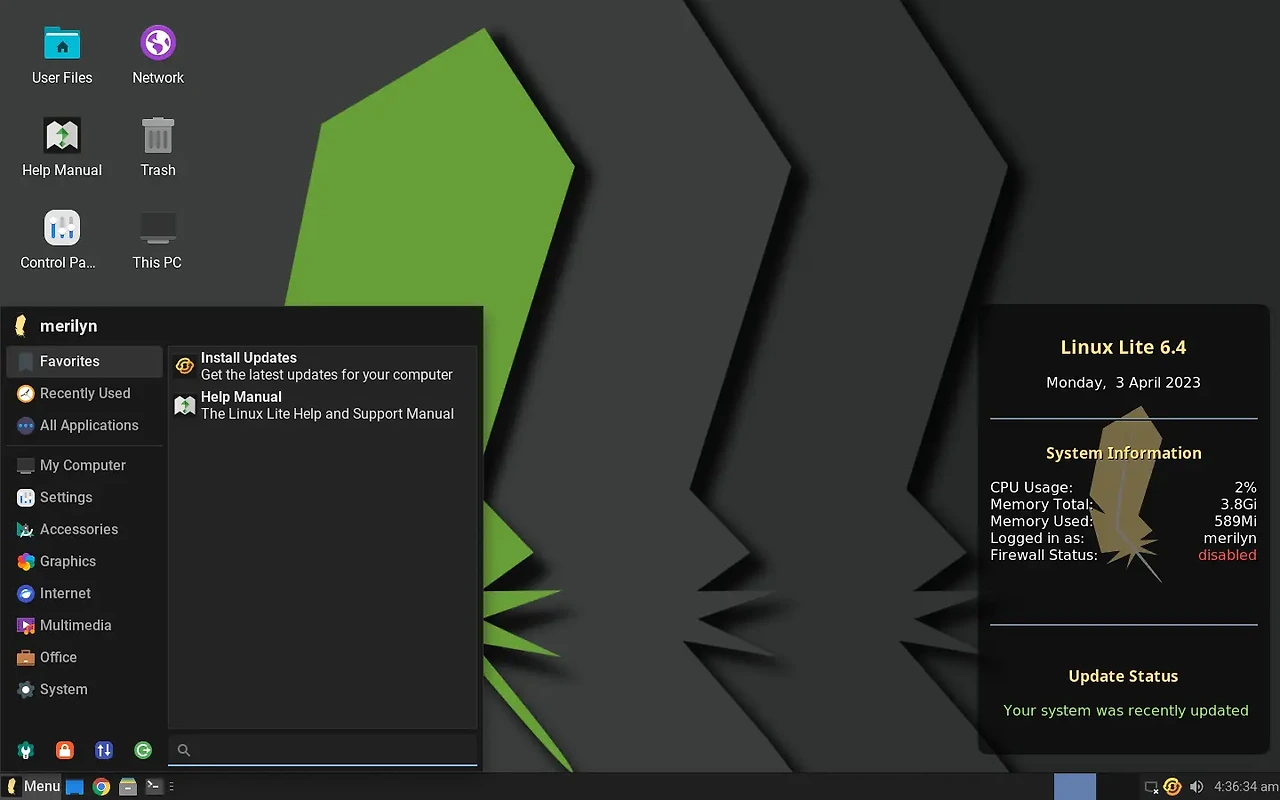Click the taskbar separator handle after terminal
The width and height of the screenshot is (1280, 800).
171,787
